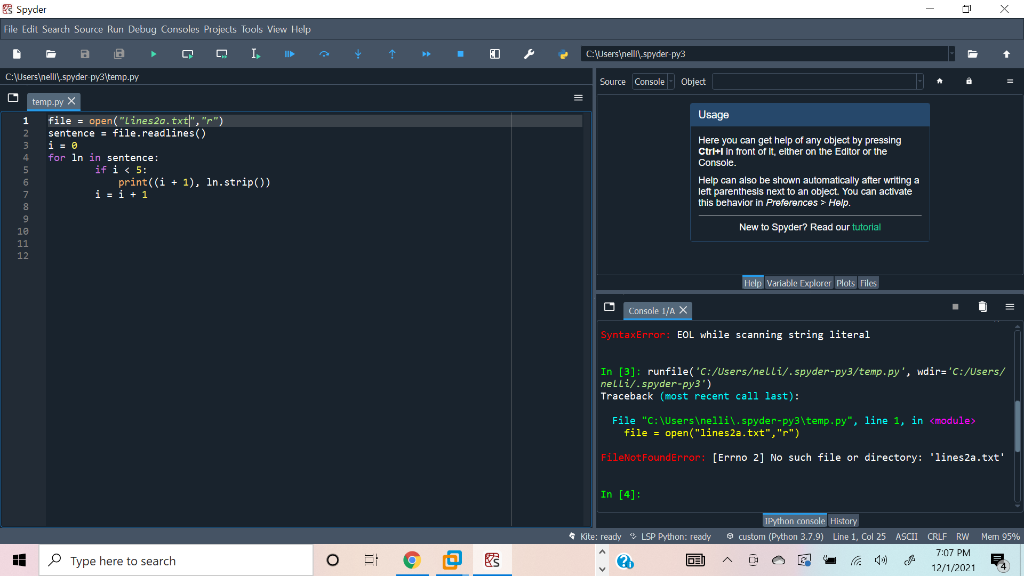Expand the working directory path dropdown
1024x576 pixels.
tap(951, 53)
